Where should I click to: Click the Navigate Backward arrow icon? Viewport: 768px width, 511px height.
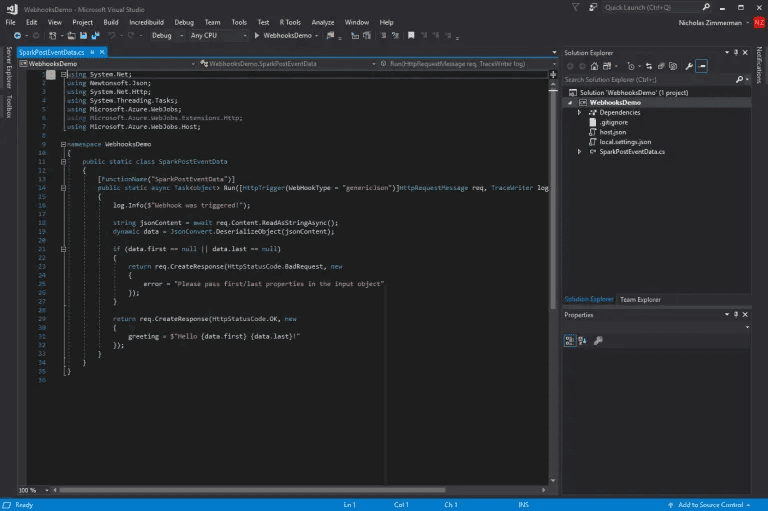17,36
